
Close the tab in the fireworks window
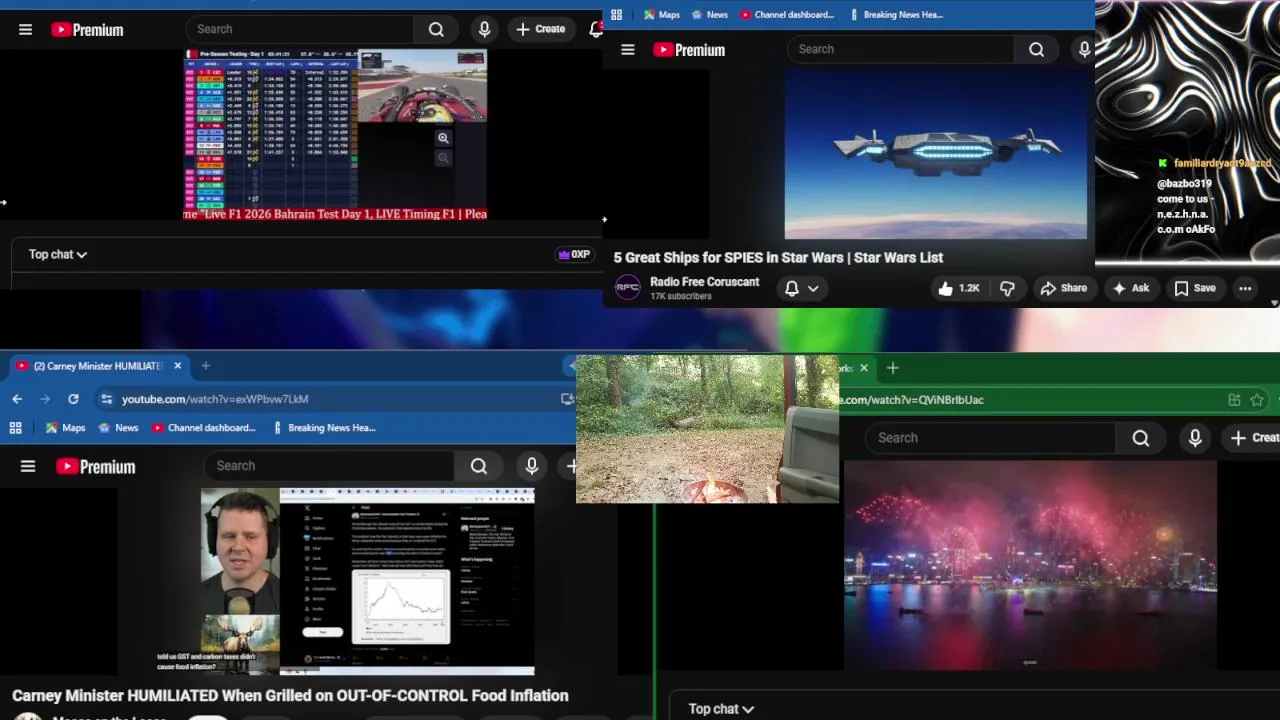(864, 368)
